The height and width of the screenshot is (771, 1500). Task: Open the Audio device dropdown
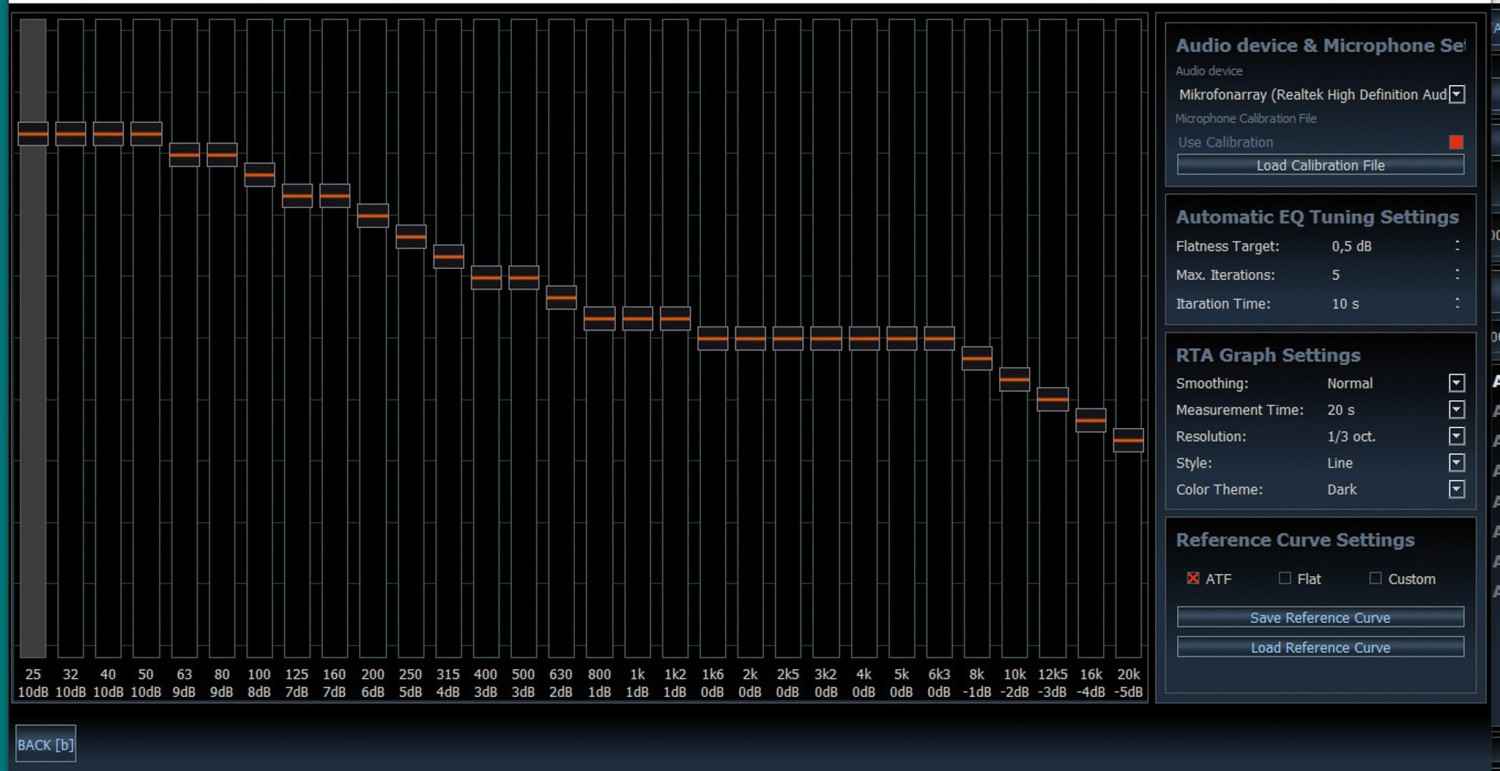pyautogui.click(x=1457, y=94)
